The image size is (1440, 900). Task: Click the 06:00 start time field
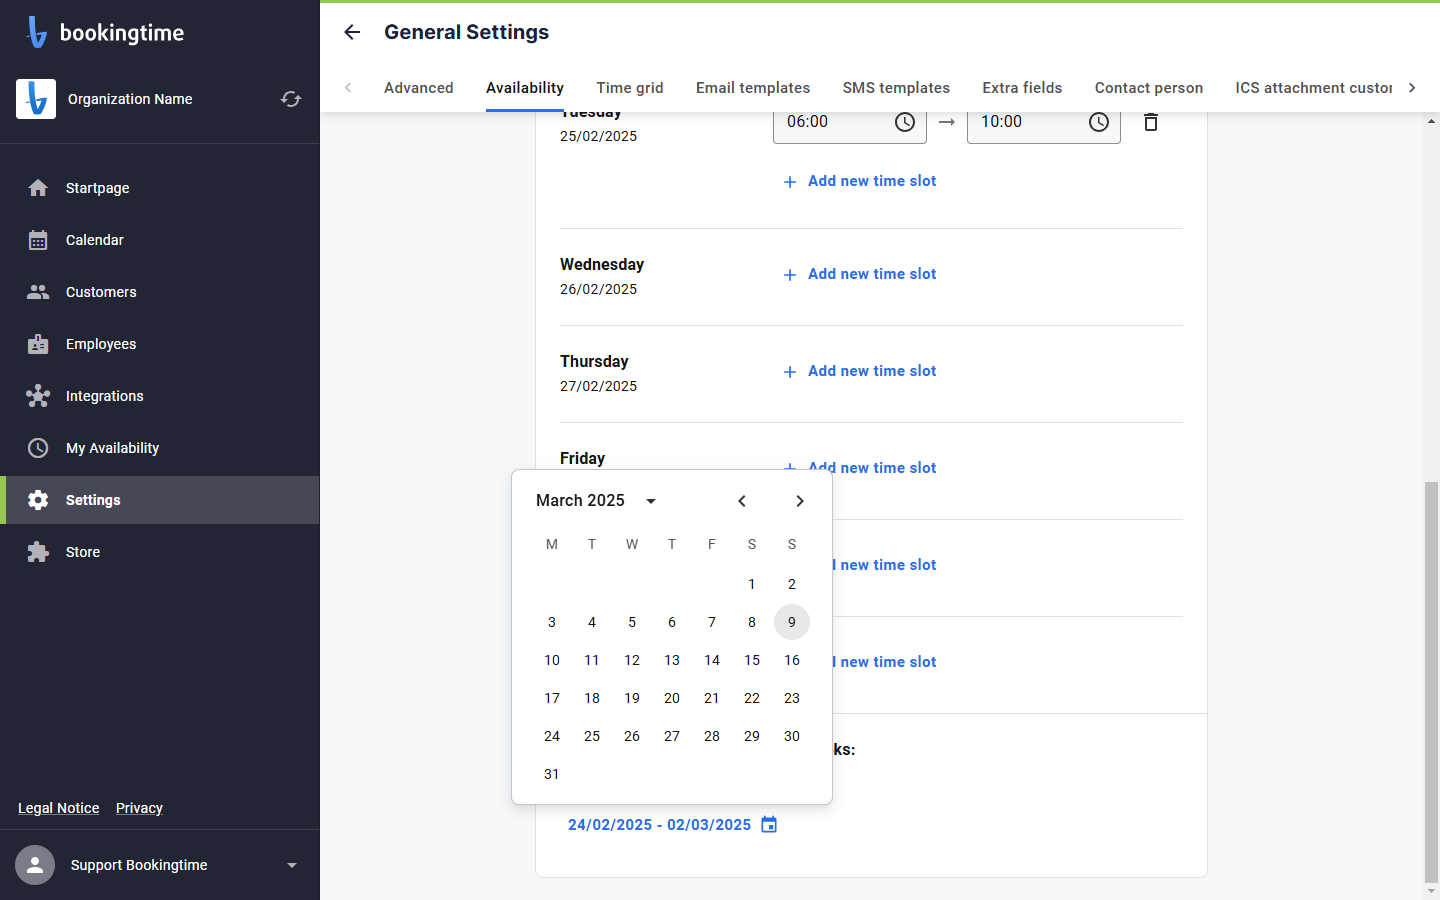pos(850,122)
